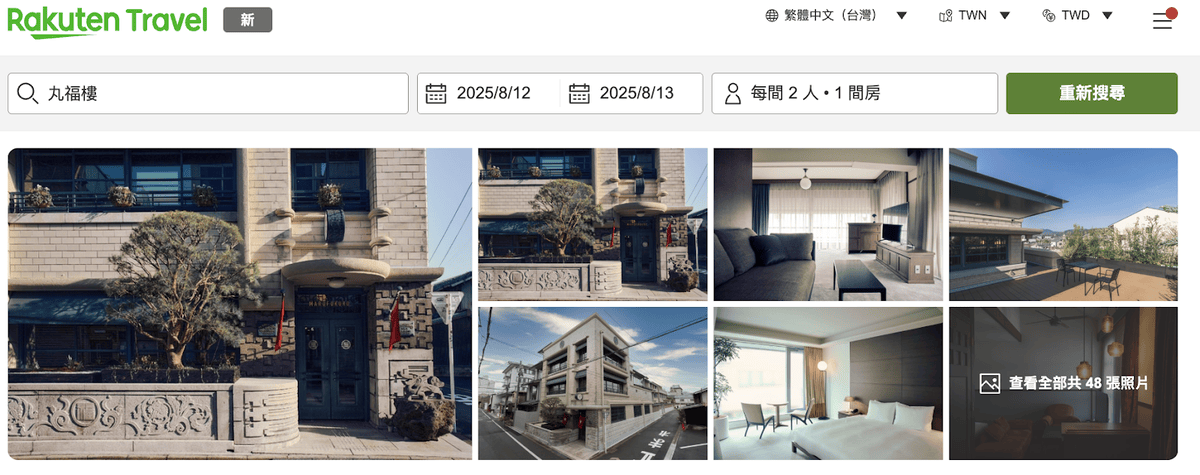
Task: Click the check-out calendar icon
Action: 579,93
